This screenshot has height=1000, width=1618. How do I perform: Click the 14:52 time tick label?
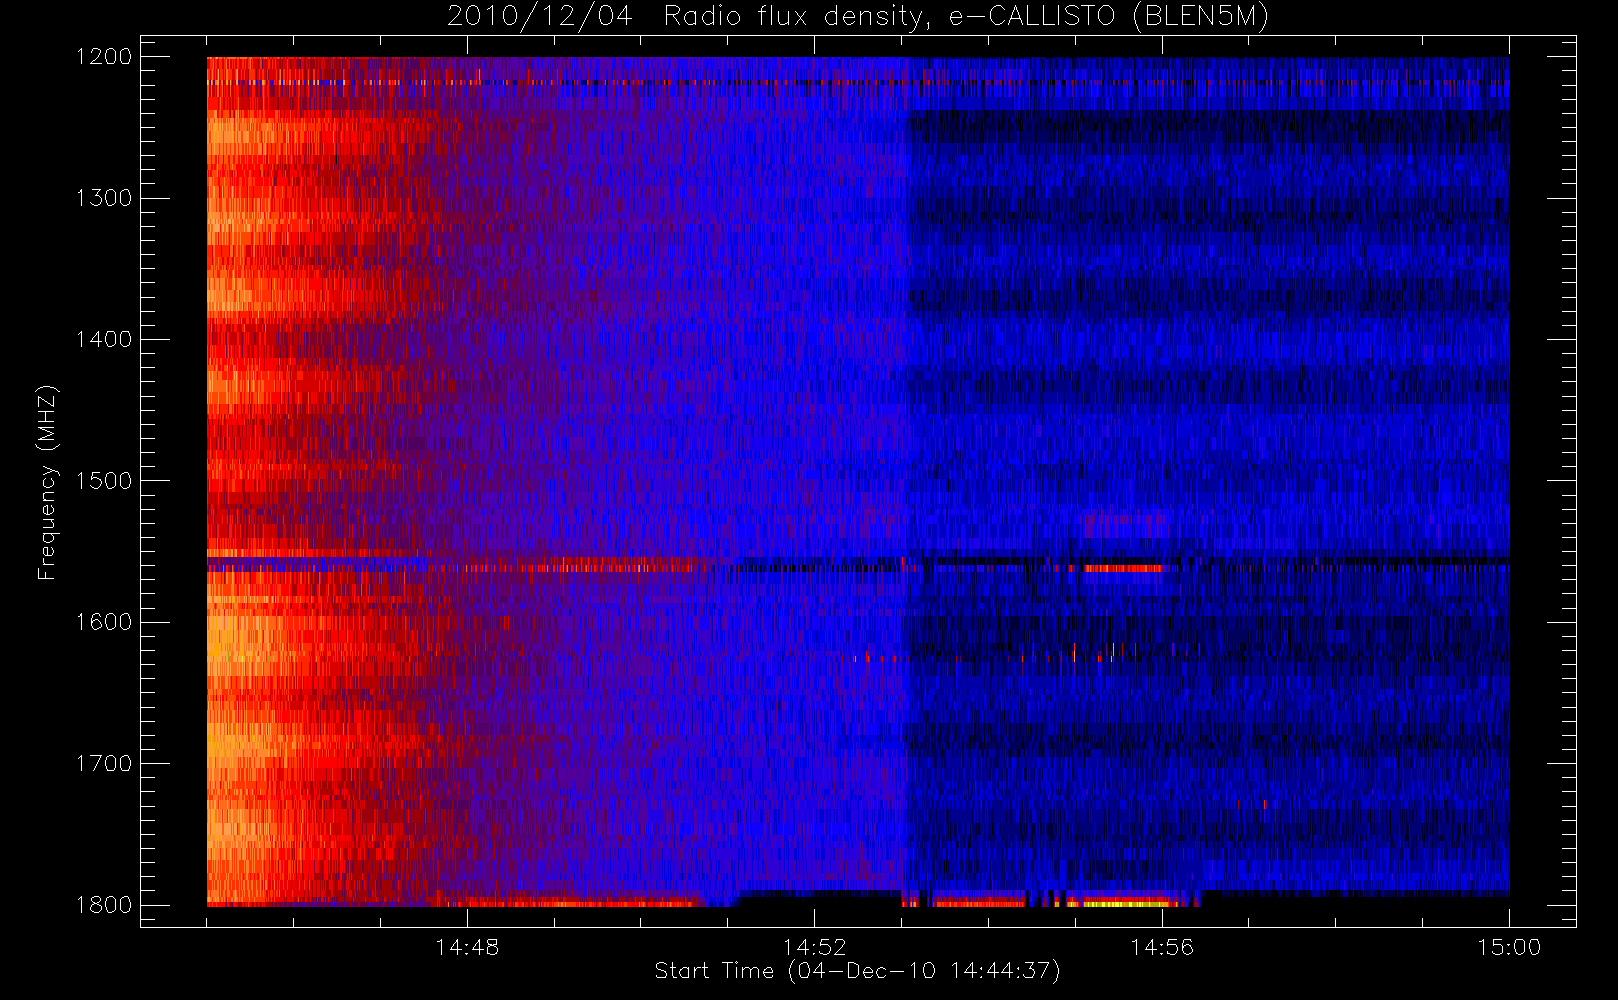(814, 947)
